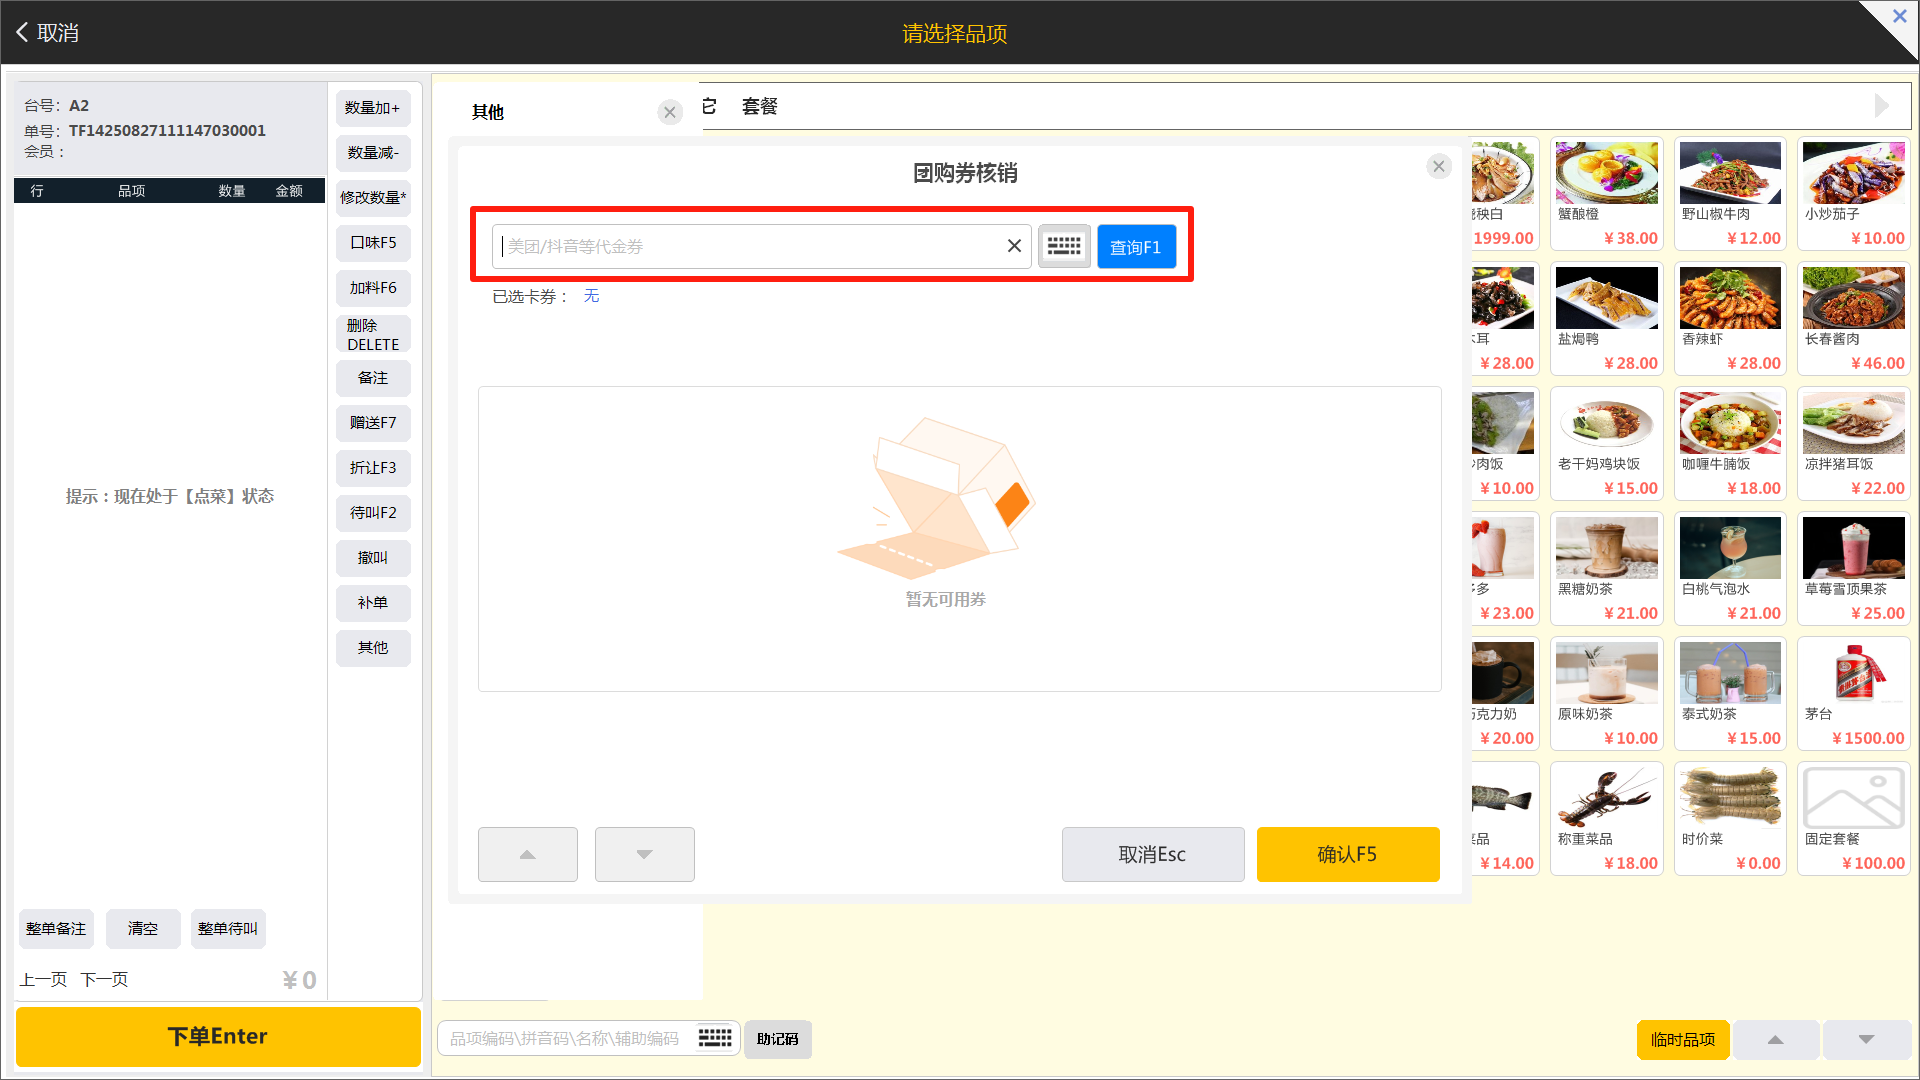
Task: Close the 其他 panel tab
Action: [670, 112]
